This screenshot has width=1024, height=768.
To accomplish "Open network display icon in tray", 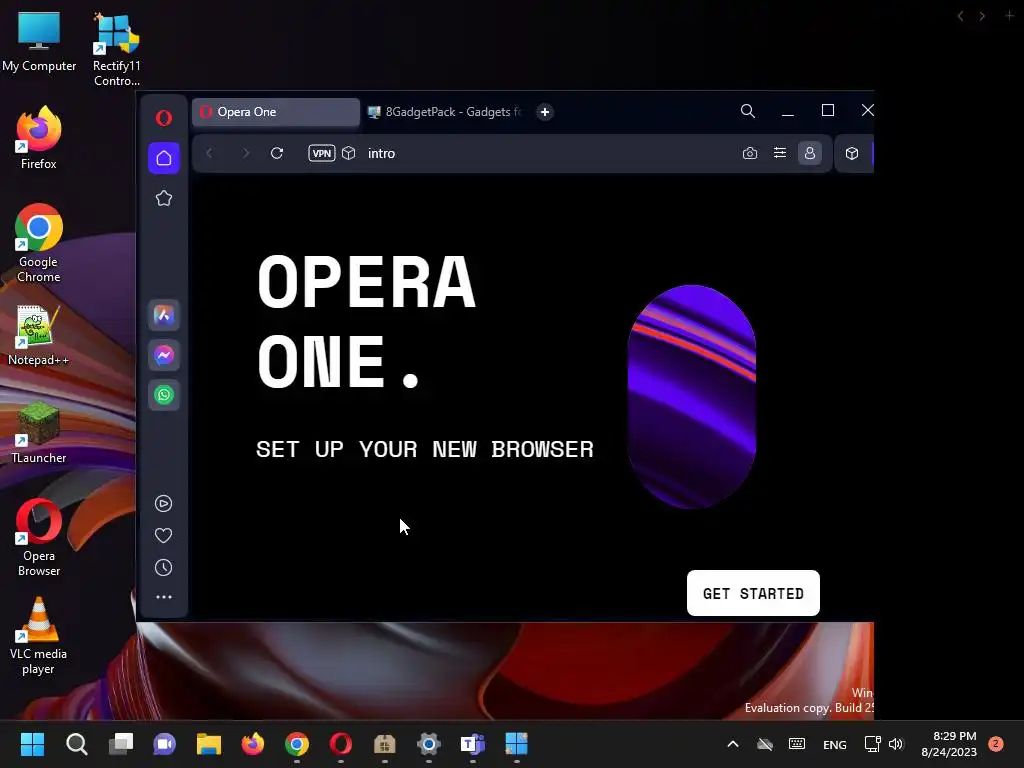I will (872, 744).
